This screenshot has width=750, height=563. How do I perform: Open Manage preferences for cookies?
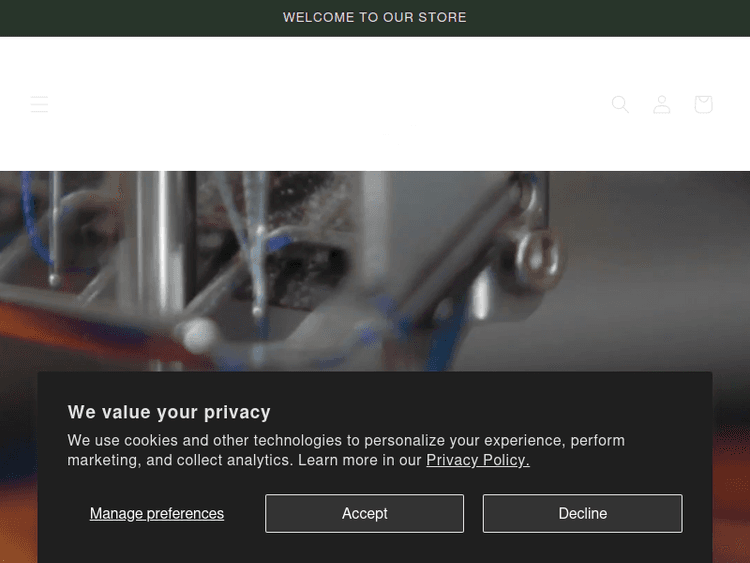(x=157, y=513)
